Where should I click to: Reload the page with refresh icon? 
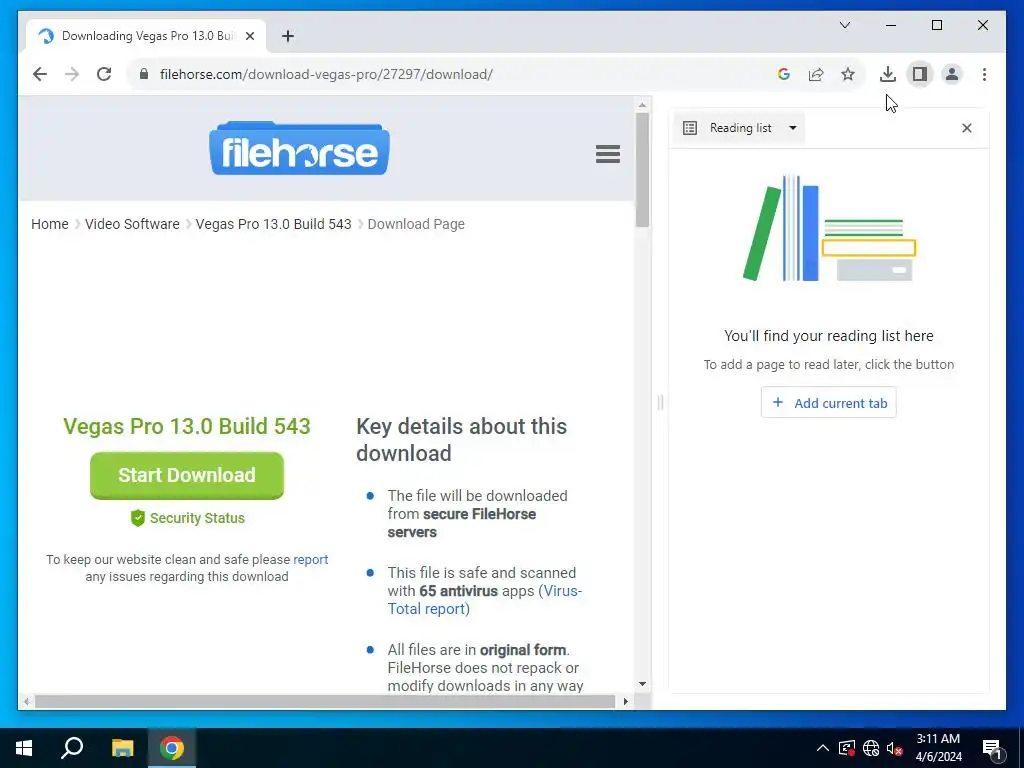tap(104, 74)
